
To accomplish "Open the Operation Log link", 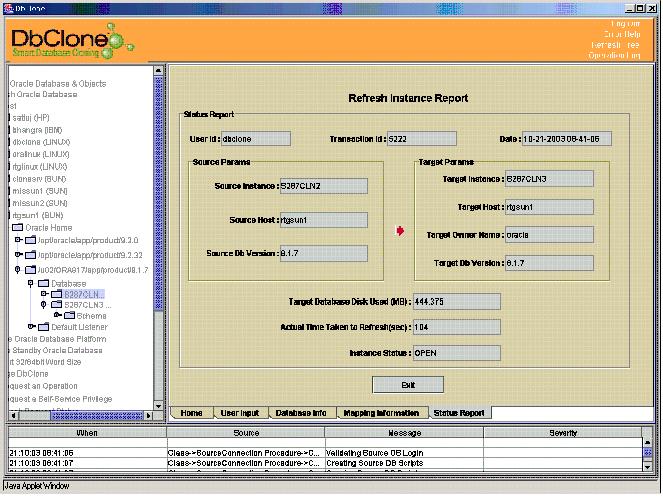I will click(614, 55).
